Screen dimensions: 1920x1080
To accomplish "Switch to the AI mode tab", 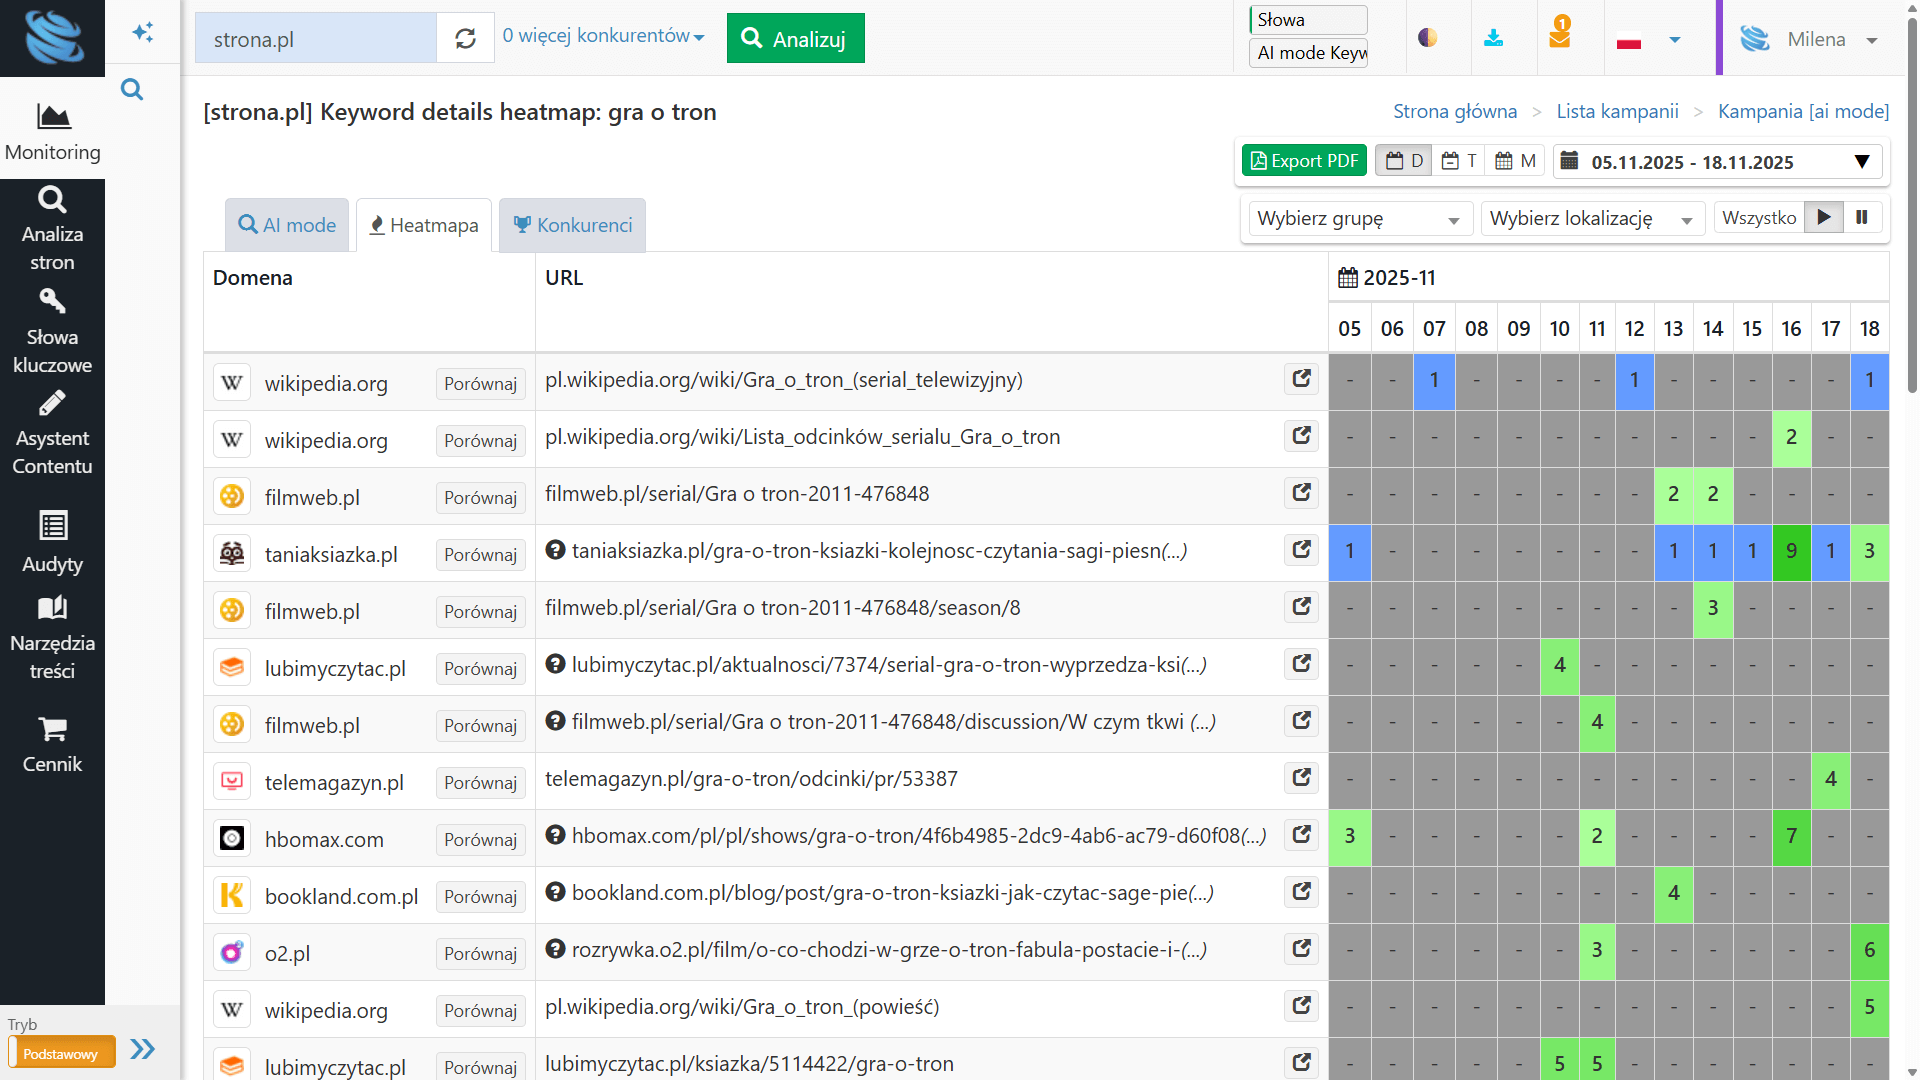I will pyautogui.click(x=287, y=225).
